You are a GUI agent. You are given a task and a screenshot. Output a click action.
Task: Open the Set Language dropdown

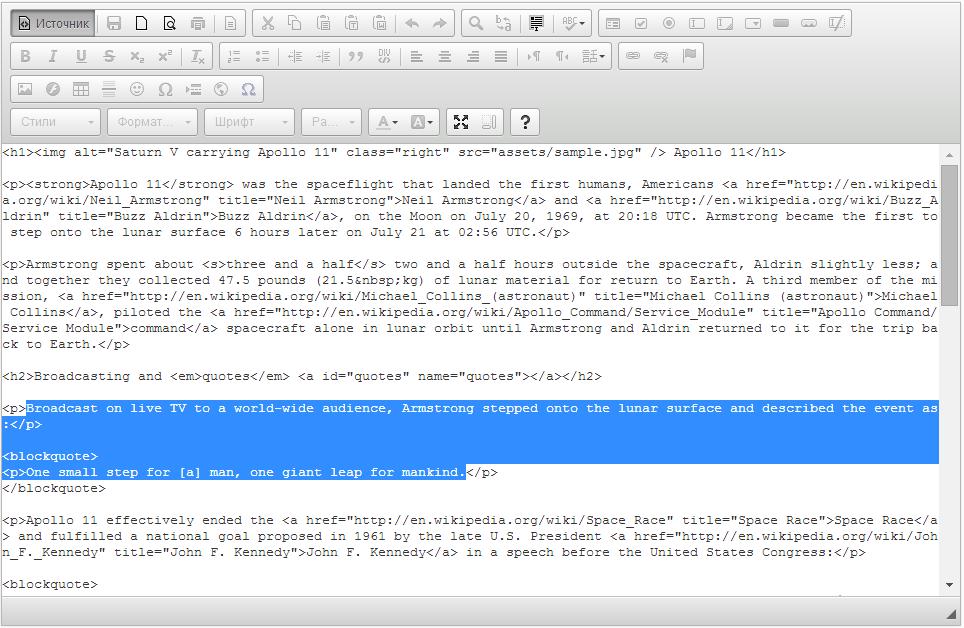[x=593, y=56]
